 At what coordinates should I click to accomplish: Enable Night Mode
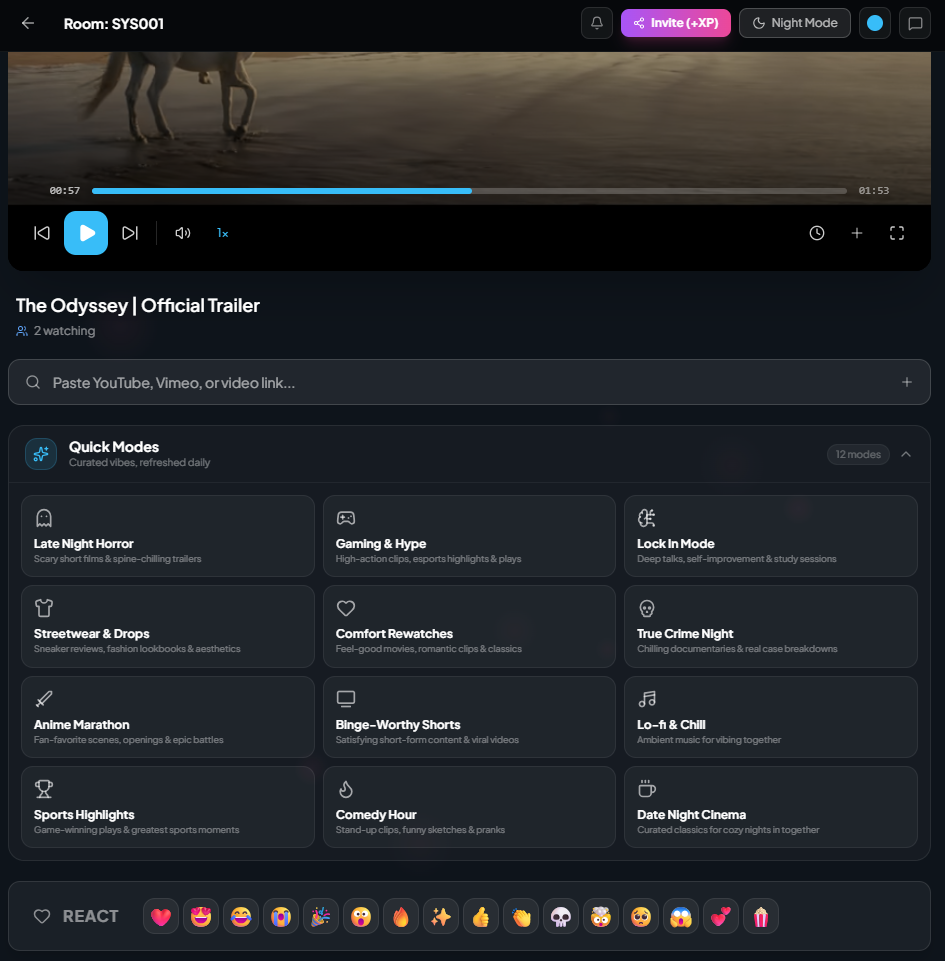(x=794, y=22)
